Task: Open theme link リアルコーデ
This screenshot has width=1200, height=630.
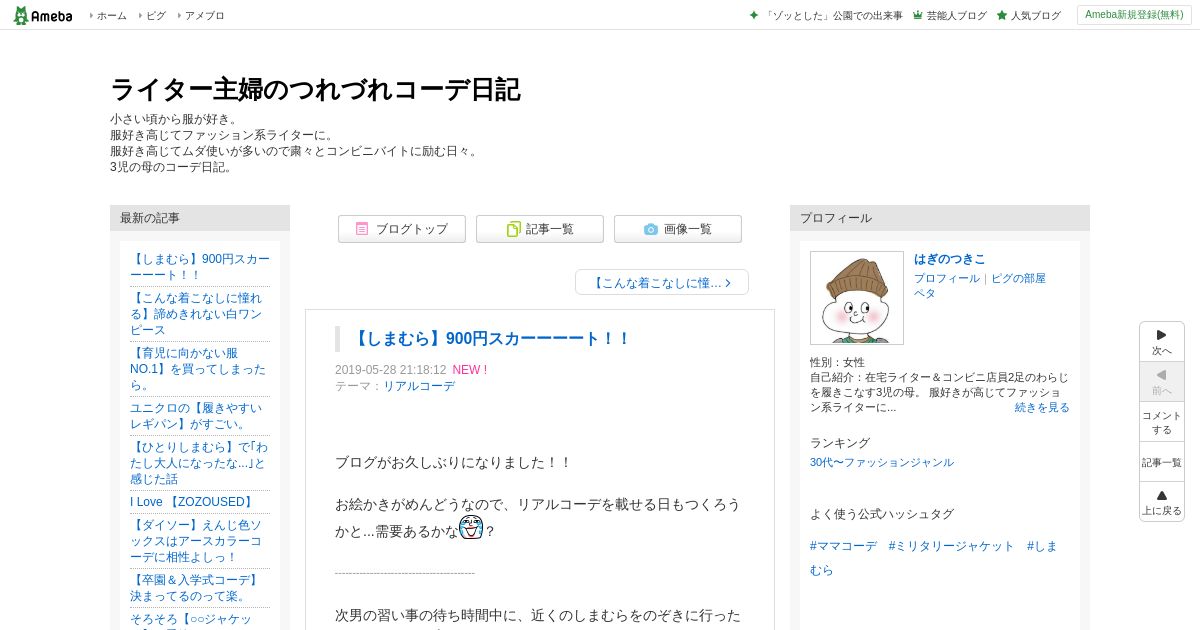Action: [419, 386]
